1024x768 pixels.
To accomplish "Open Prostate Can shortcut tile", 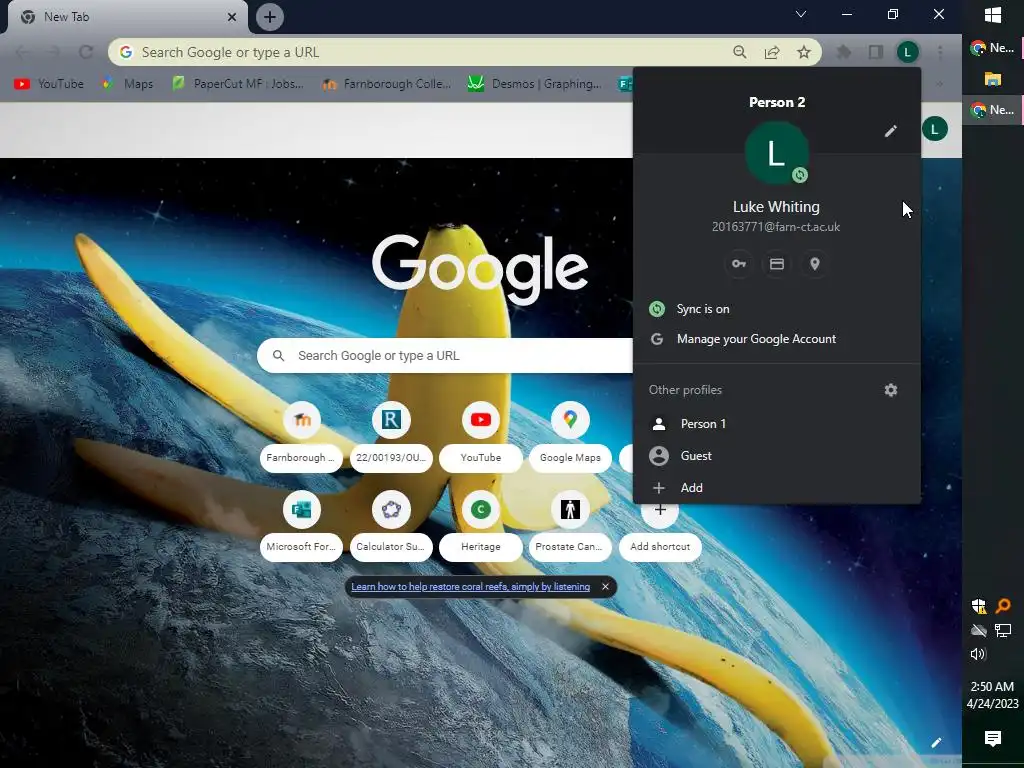I will 570,526.
